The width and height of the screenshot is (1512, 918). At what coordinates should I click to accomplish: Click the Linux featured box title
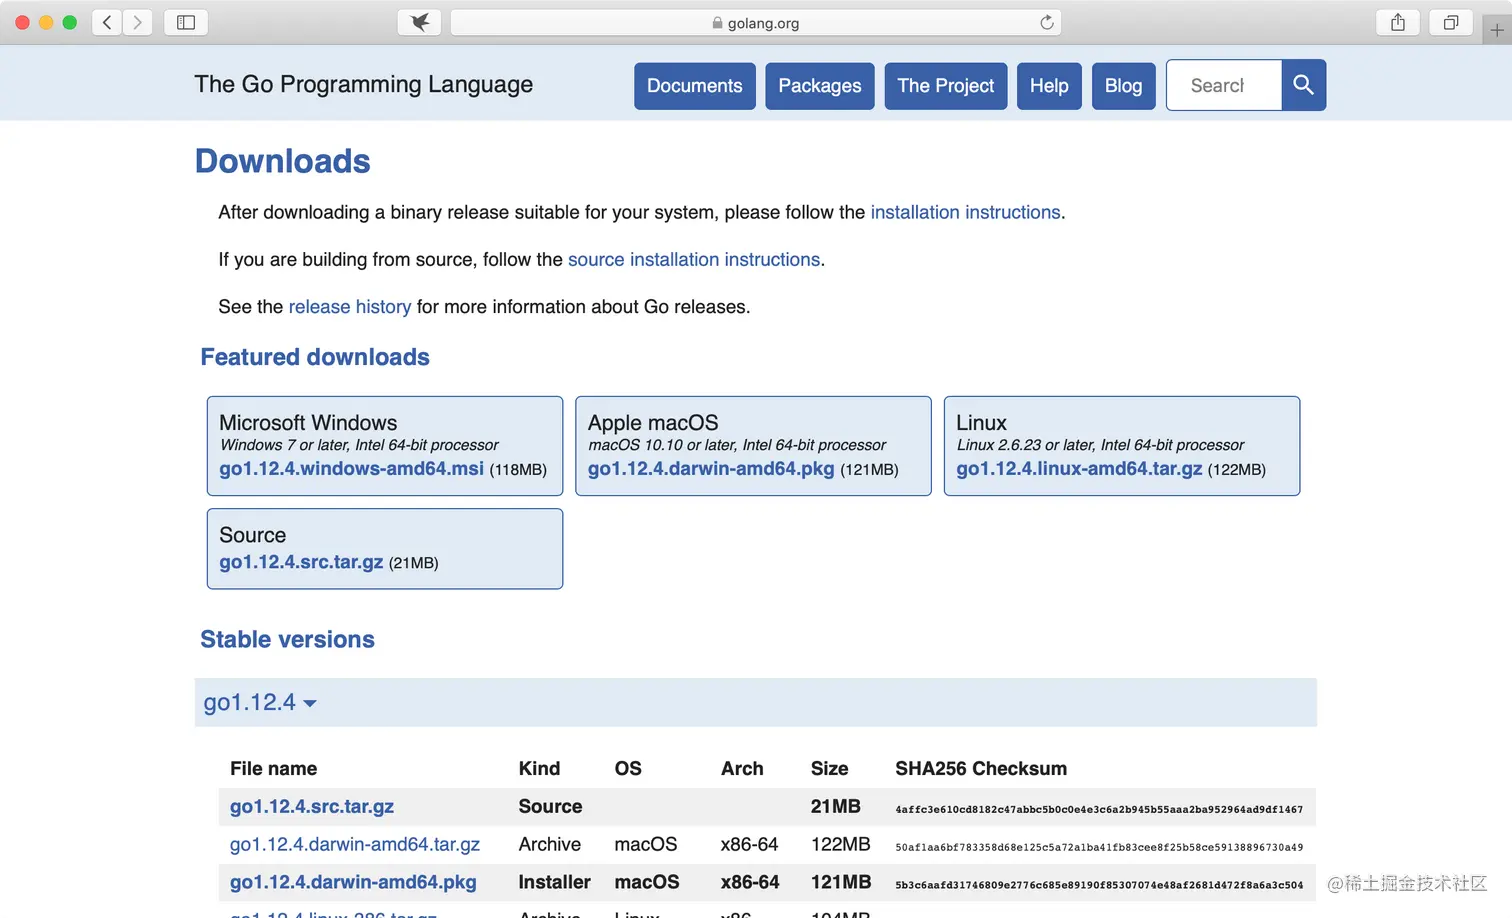(981, 422)
